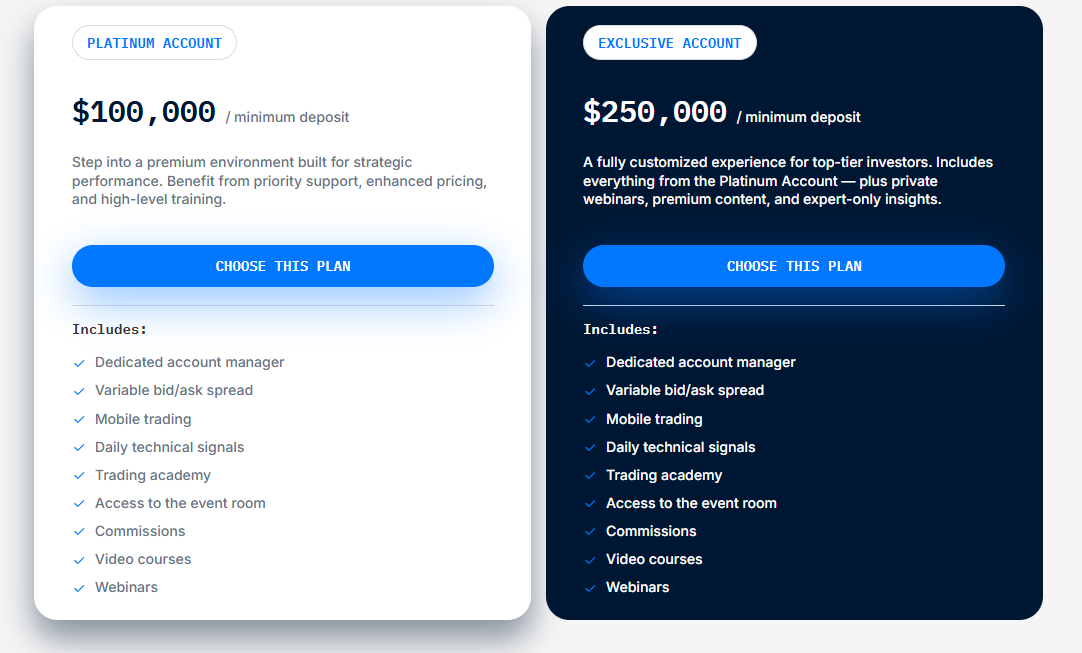
Task: Click checkmark beside Exclusive Video courses
Action: pyautogui.click(x=590, y=560)
